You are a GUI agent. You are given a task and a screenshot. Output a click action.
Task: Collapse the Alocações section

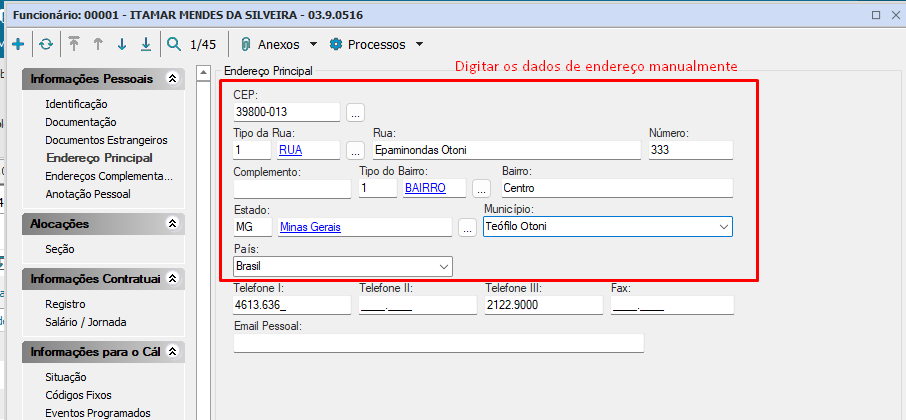click(x=172, y=224)
